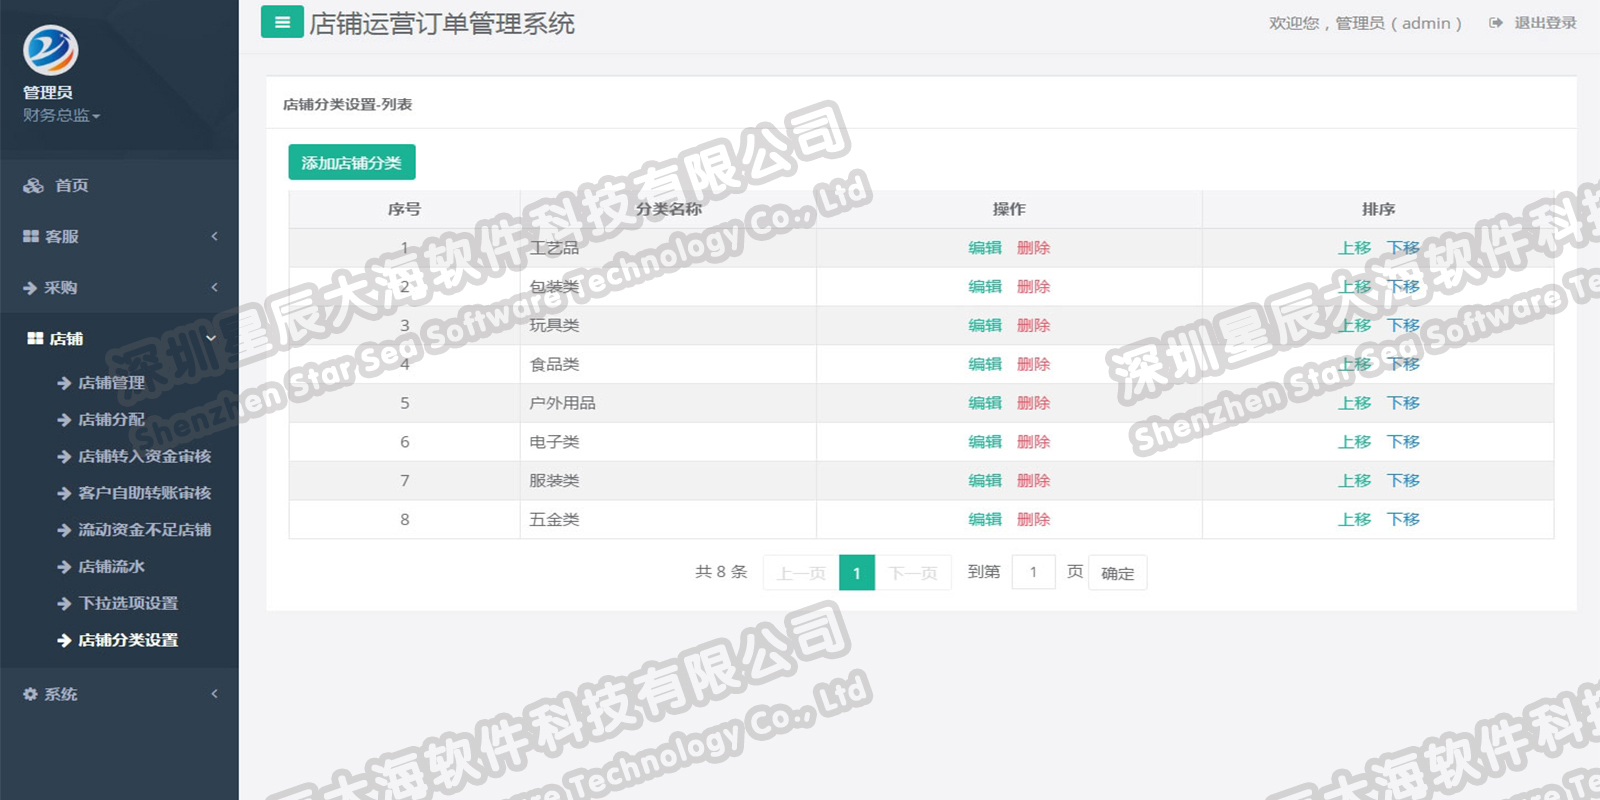This screenshot has height=800, width=1600.
Task: Open 下拉选项设置 menu item
Action: click(x=128, y=603)
